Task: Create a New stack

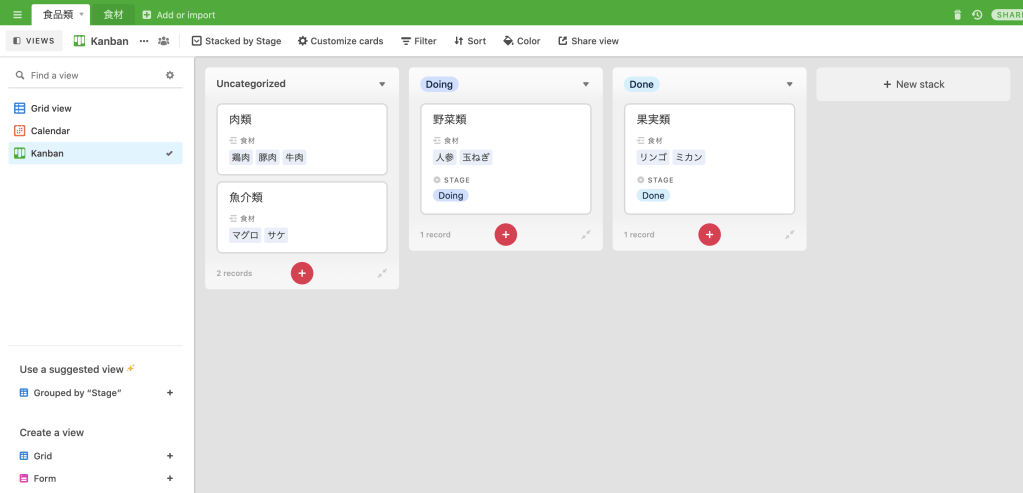Action: point(913,85)
